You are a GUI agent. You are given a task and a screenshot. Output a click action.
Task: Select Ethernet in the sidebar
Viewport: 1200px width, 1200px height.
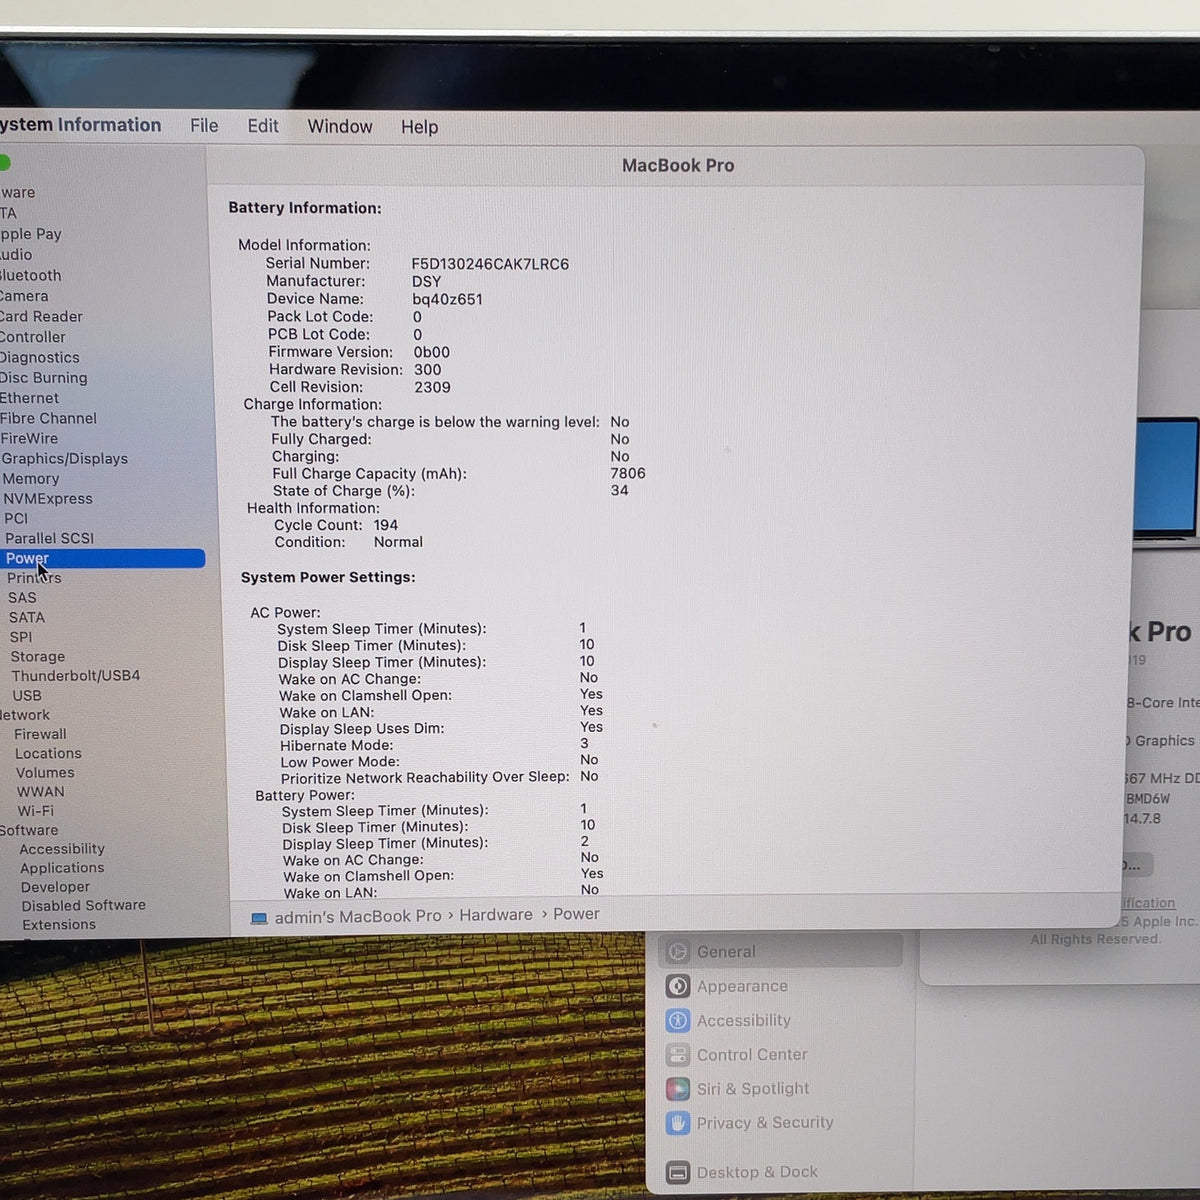click(29, 398)
